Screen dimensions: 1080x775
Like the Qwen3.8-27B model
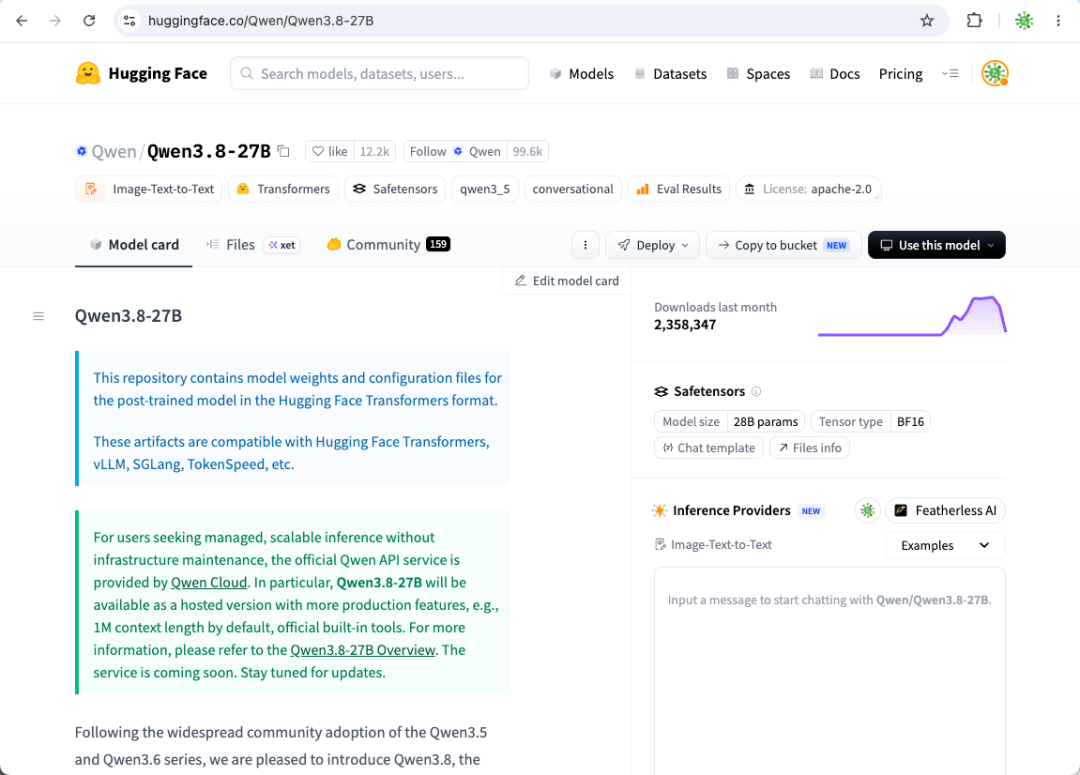pos(330,152)
